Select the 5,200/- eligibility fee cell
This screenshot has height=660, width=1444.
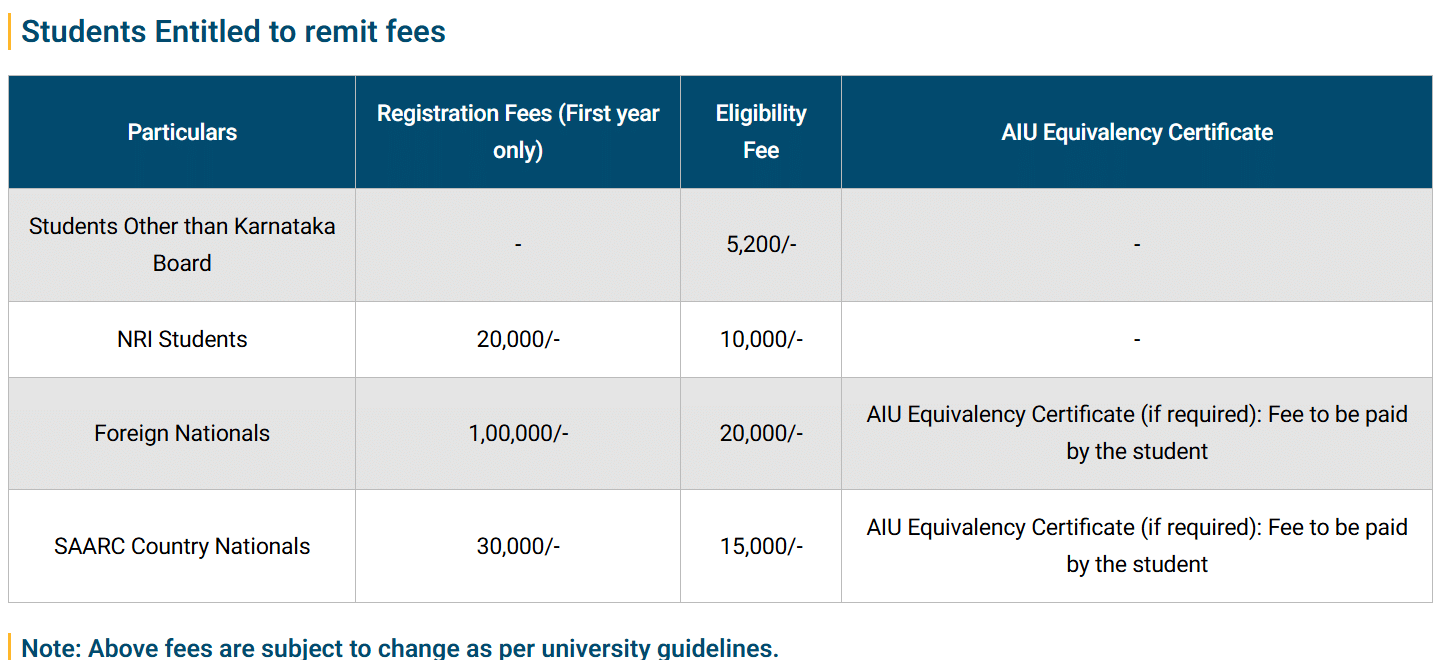[761, 245]
